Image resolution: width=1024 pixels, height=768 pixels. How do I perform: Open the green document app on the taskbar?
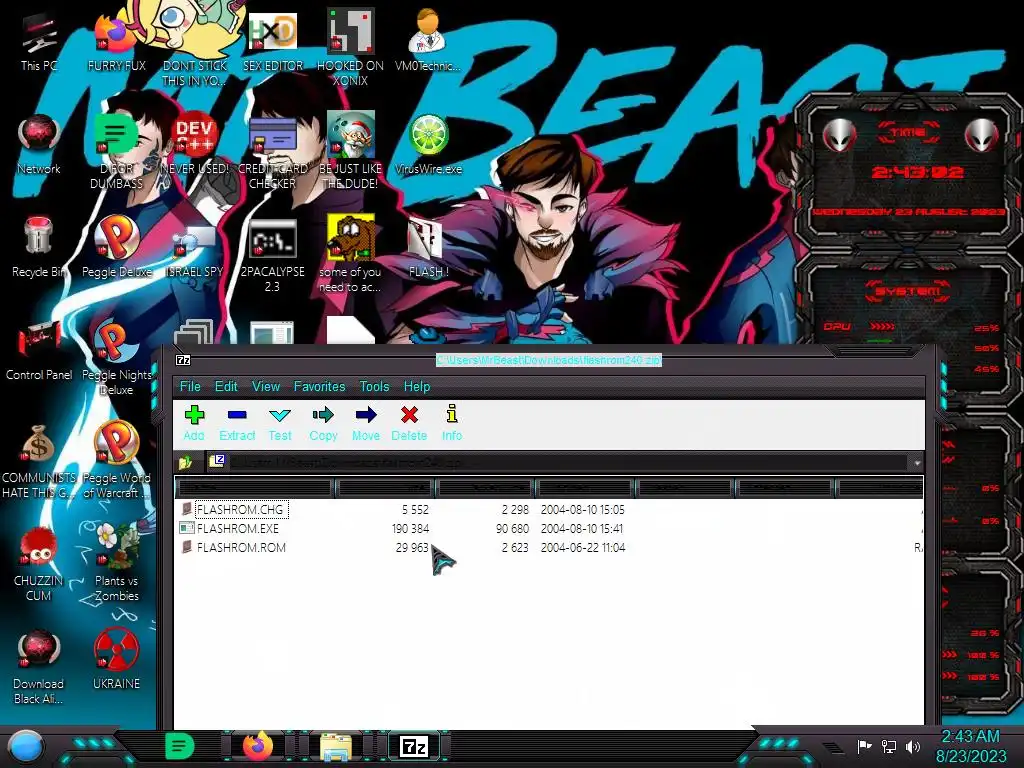[179, 746]
